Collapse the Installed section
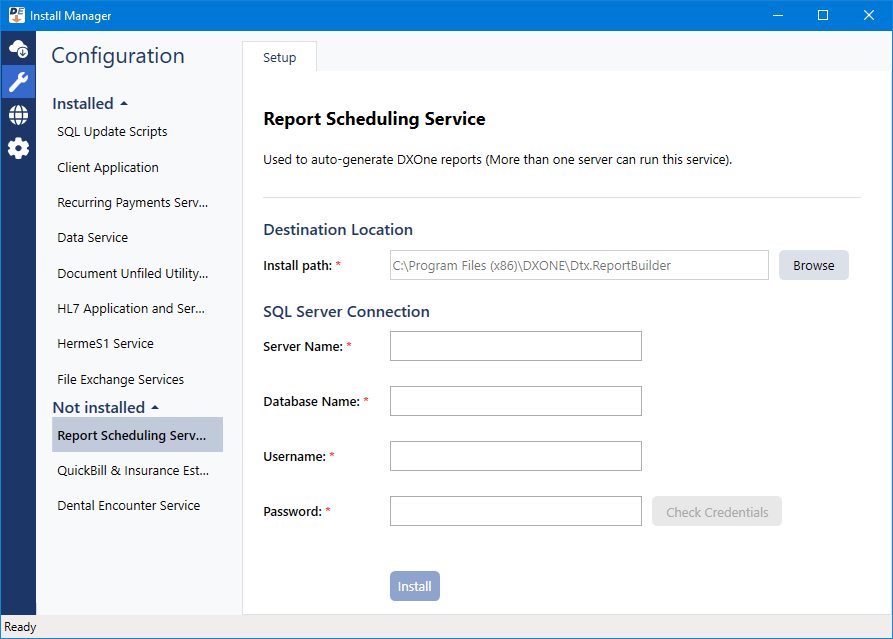The width and height of the screenshot is (893, 639). 123,103
